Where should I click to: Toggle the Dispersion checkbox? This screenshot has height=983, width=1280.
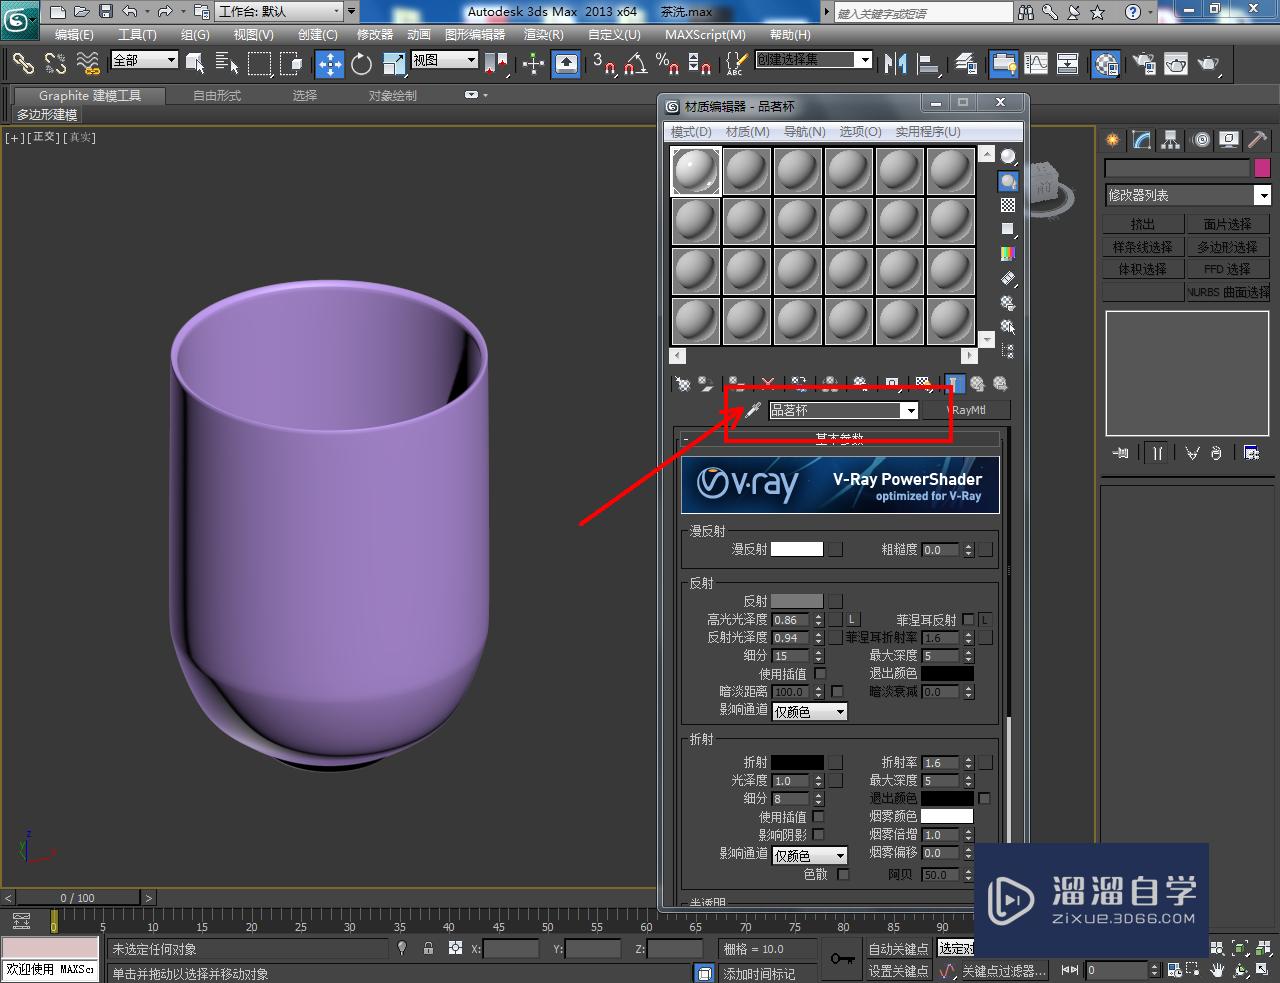[x=843, y=874]
